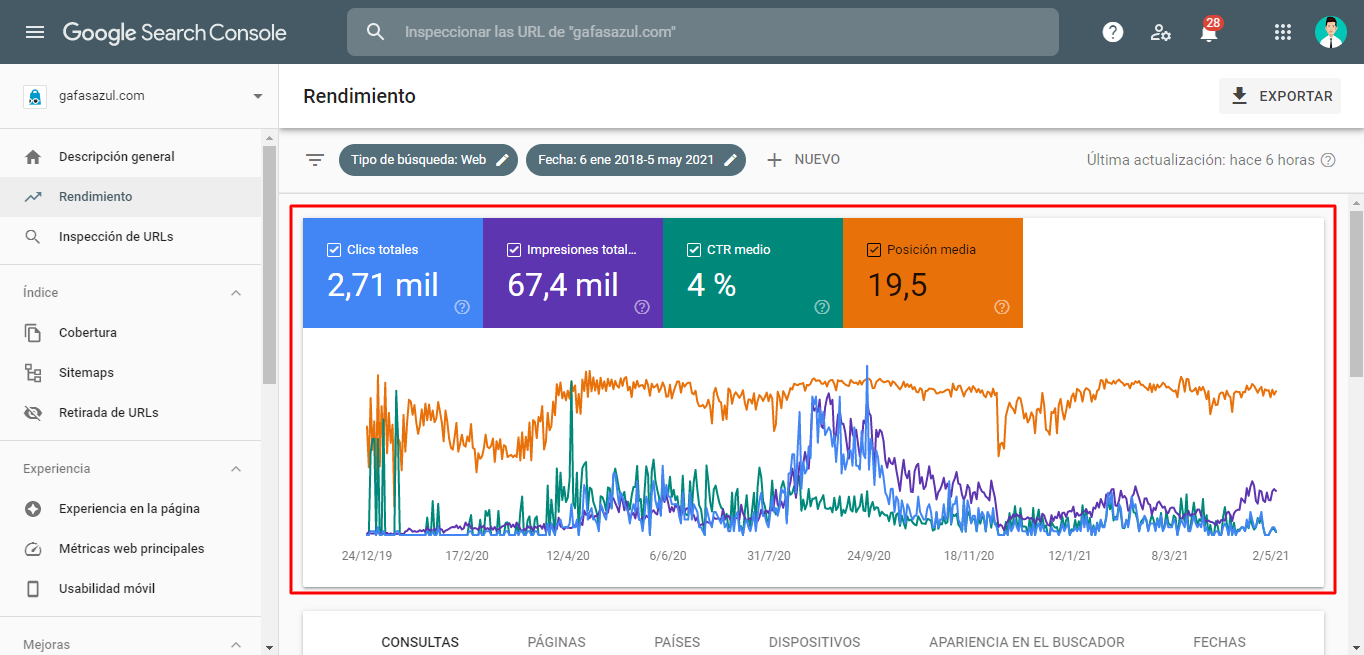1364x655 pixels.
Task: Switch to the PAÍSES tab
Action: [677, 642]
